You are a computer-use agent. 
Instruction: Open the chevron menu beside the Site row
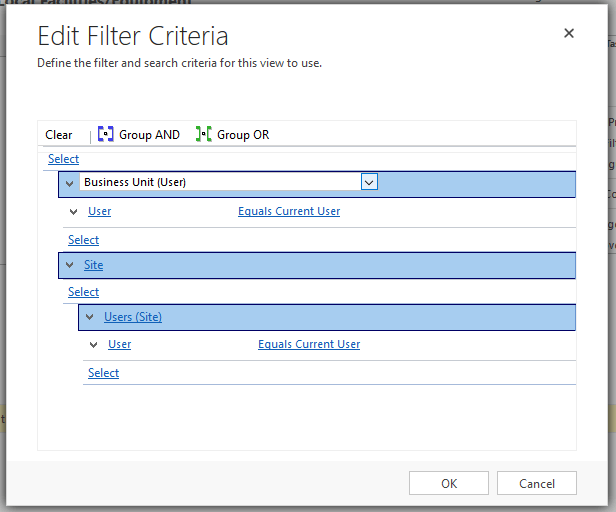tap(68, 265)
